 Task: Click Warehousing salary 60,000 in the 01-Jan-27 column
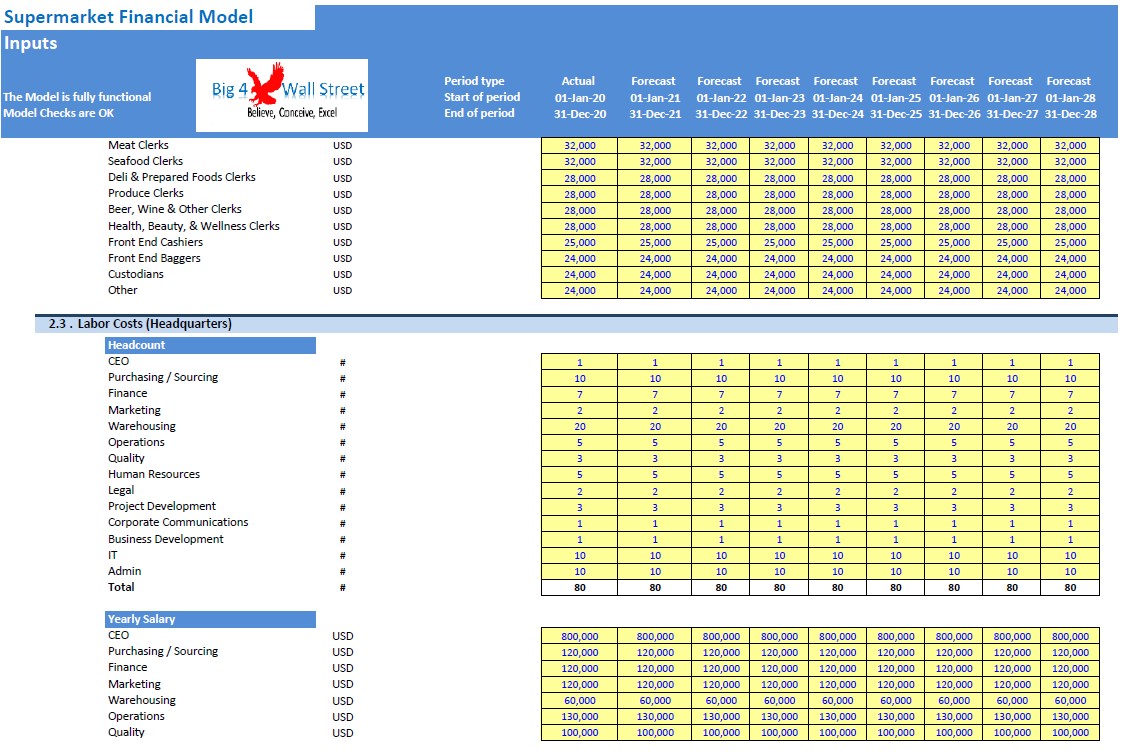coord(1012,701)
